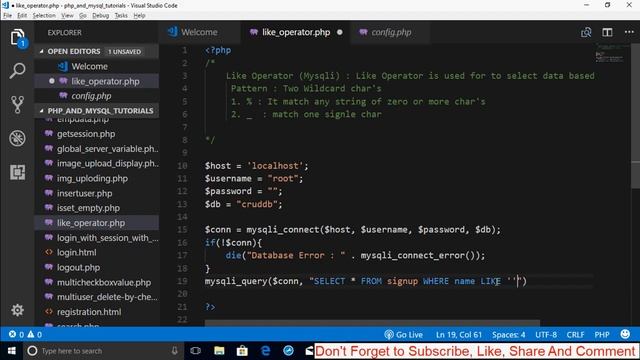Open File Explorer from taskbar
The width and height of the screenshot is (640, 360).
[x=219, y=351]
